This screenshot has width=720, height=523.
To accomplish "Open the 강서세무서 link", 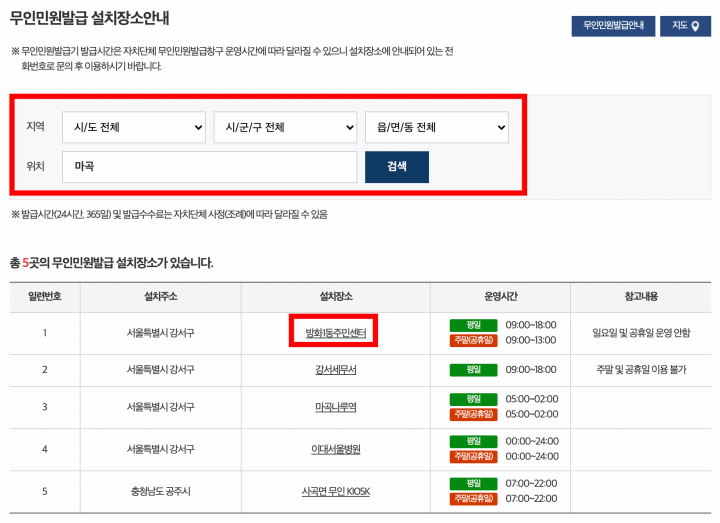I will [336, 370].
